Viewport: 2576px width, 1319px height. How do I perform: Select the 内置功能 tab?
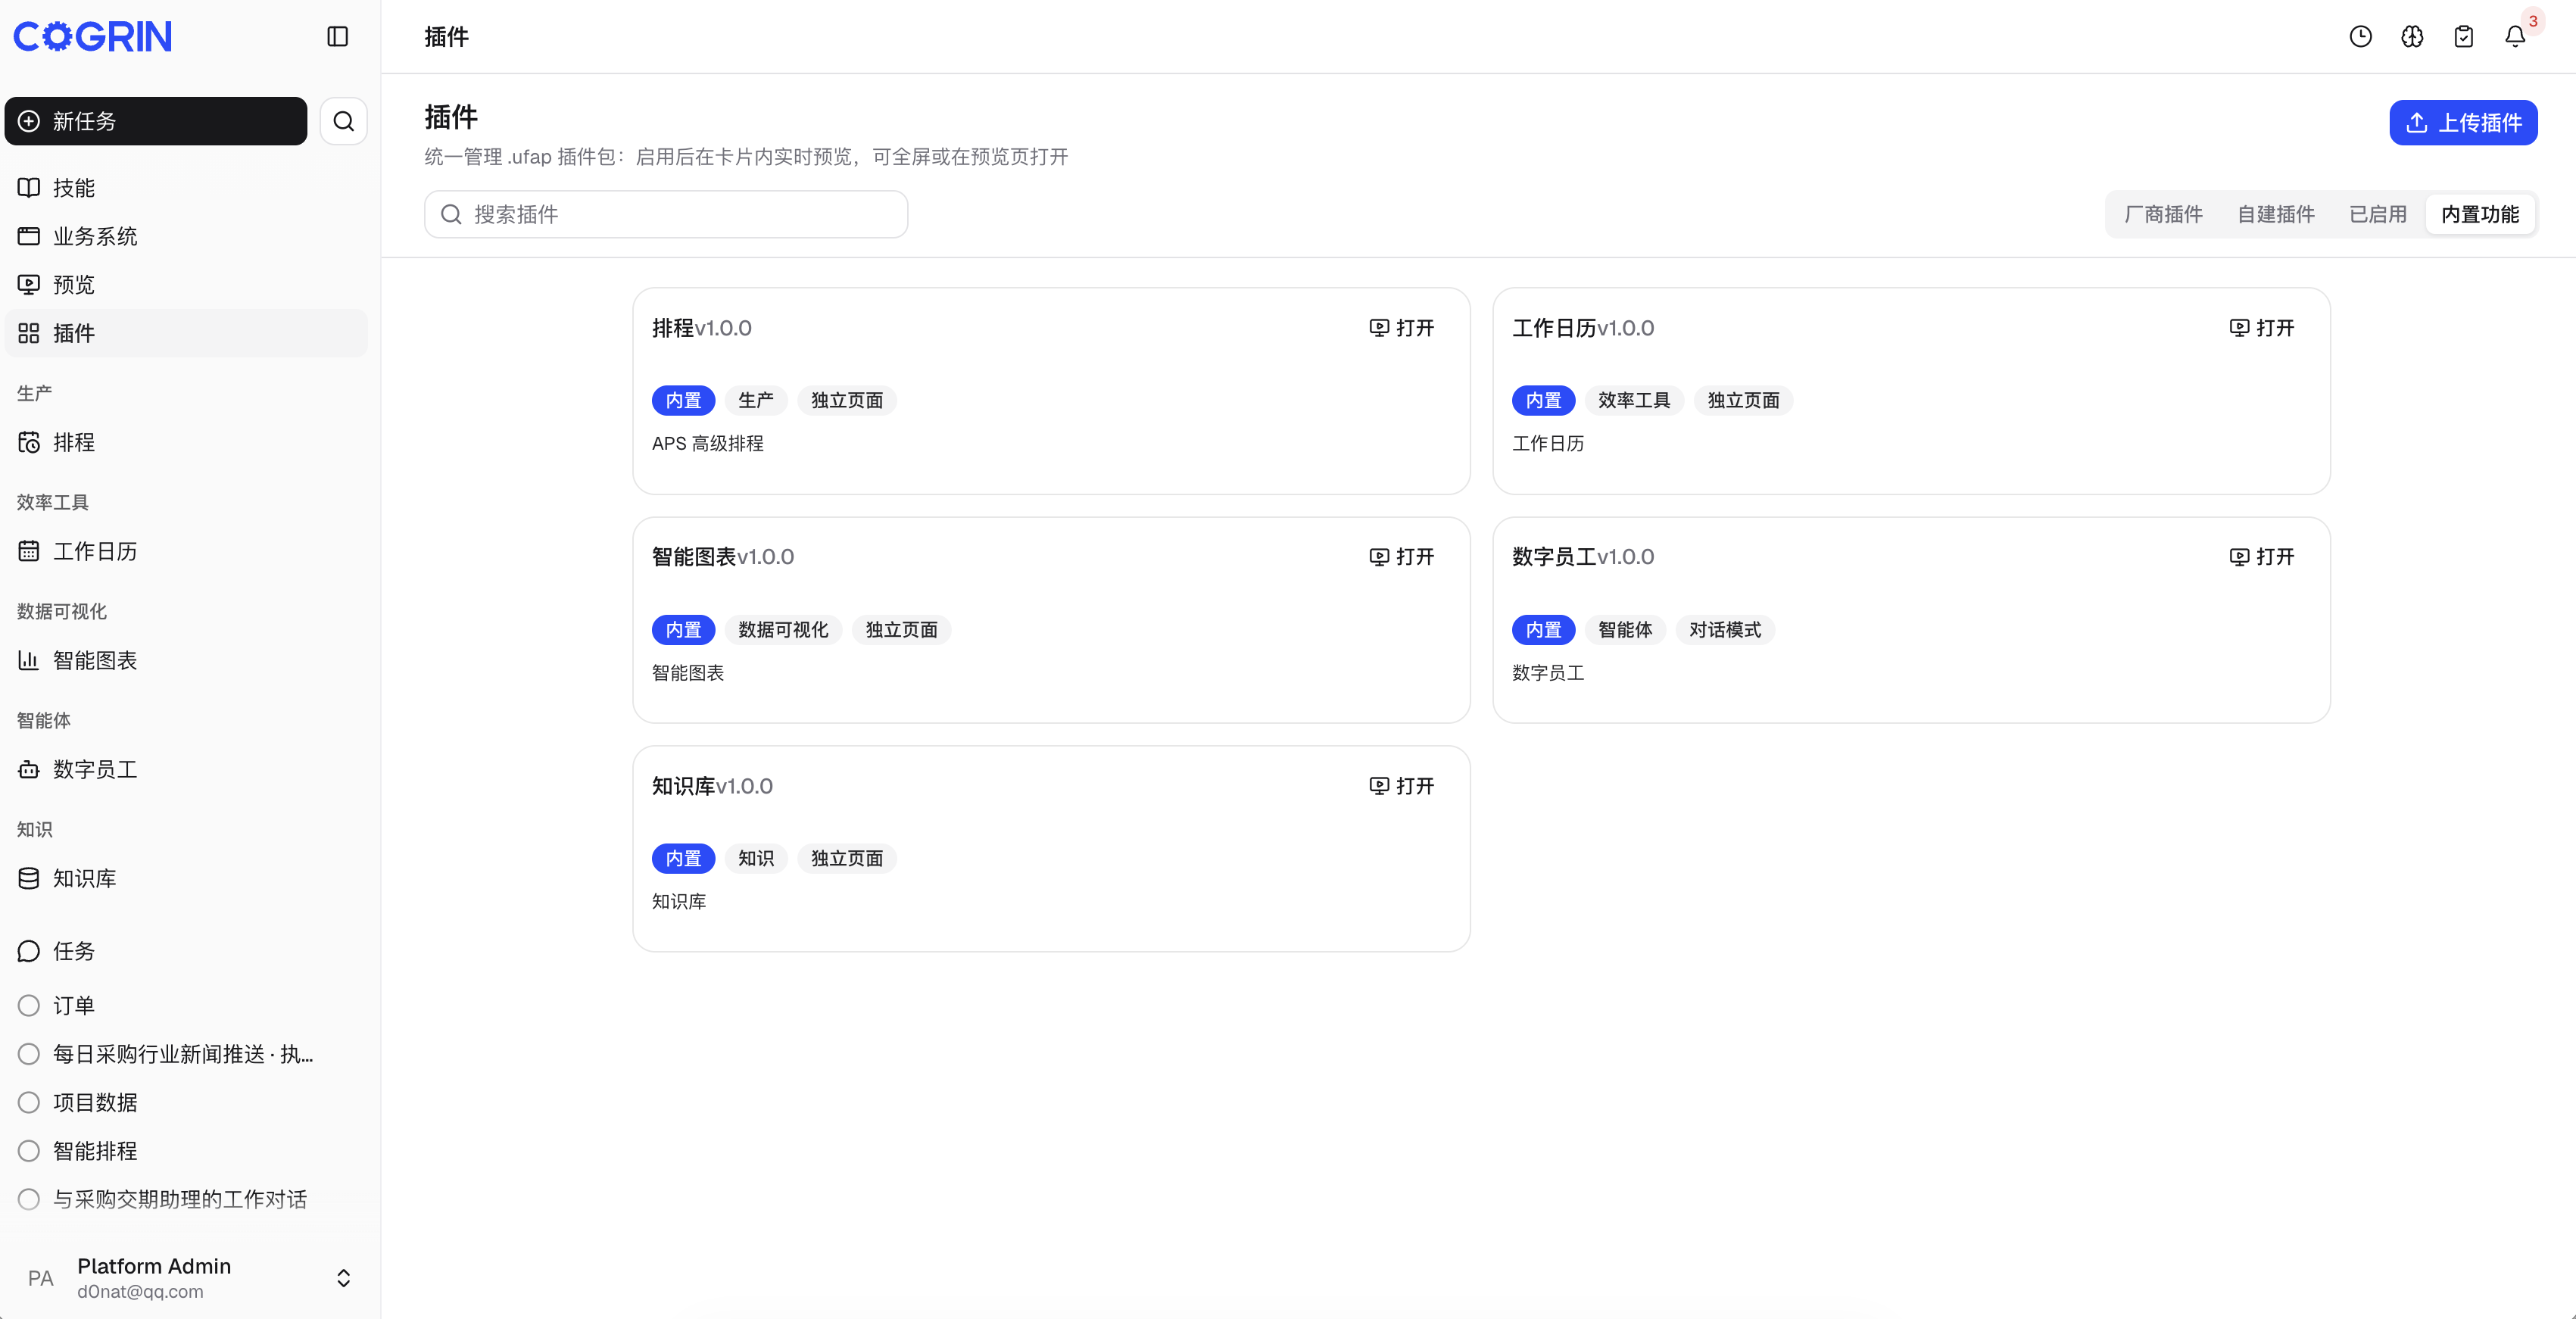[x=2480, y=214]
